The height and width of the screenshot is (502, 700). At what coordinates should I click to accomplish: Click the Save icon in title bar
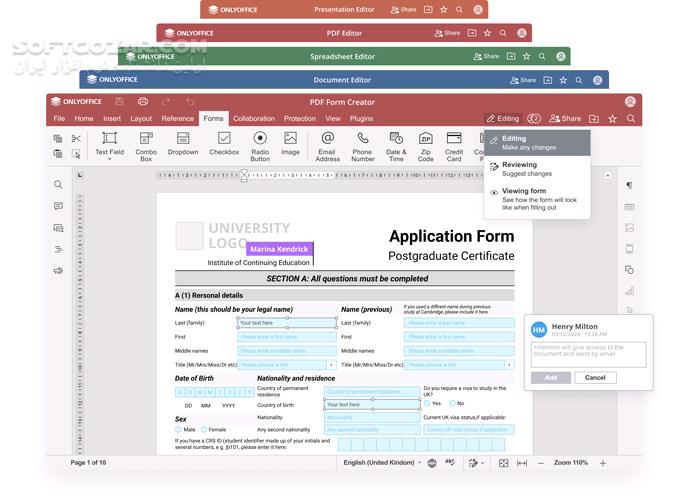point(119,101)
